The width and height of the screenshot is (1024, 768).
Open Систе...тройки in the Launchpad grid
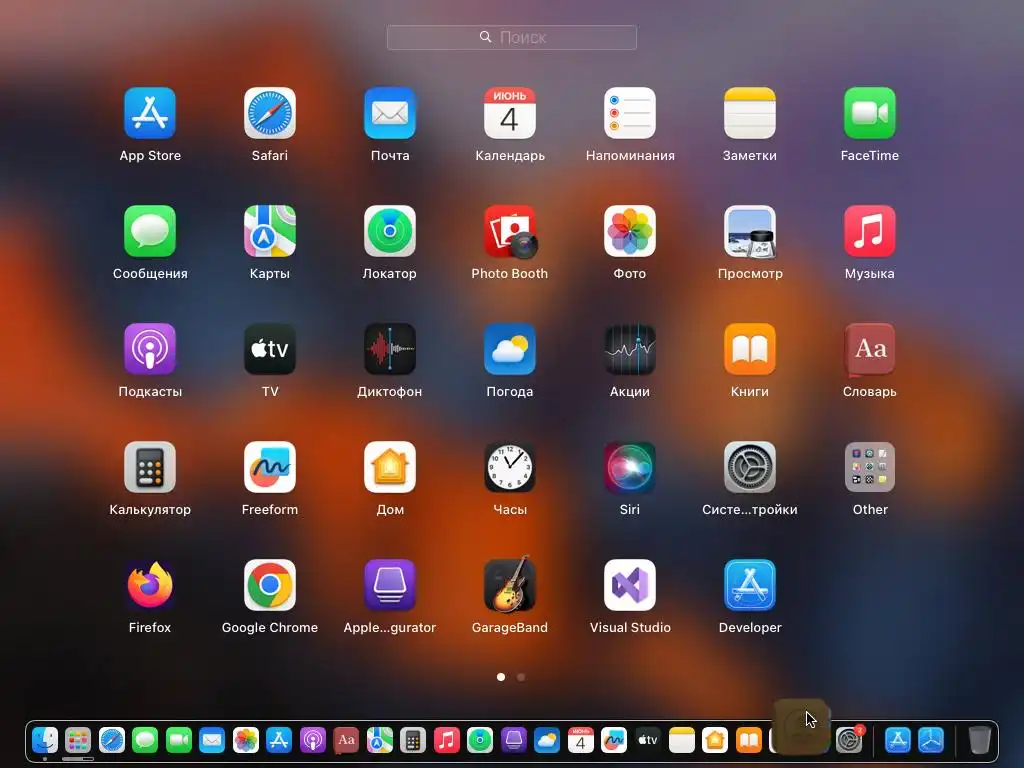point(750,467)
